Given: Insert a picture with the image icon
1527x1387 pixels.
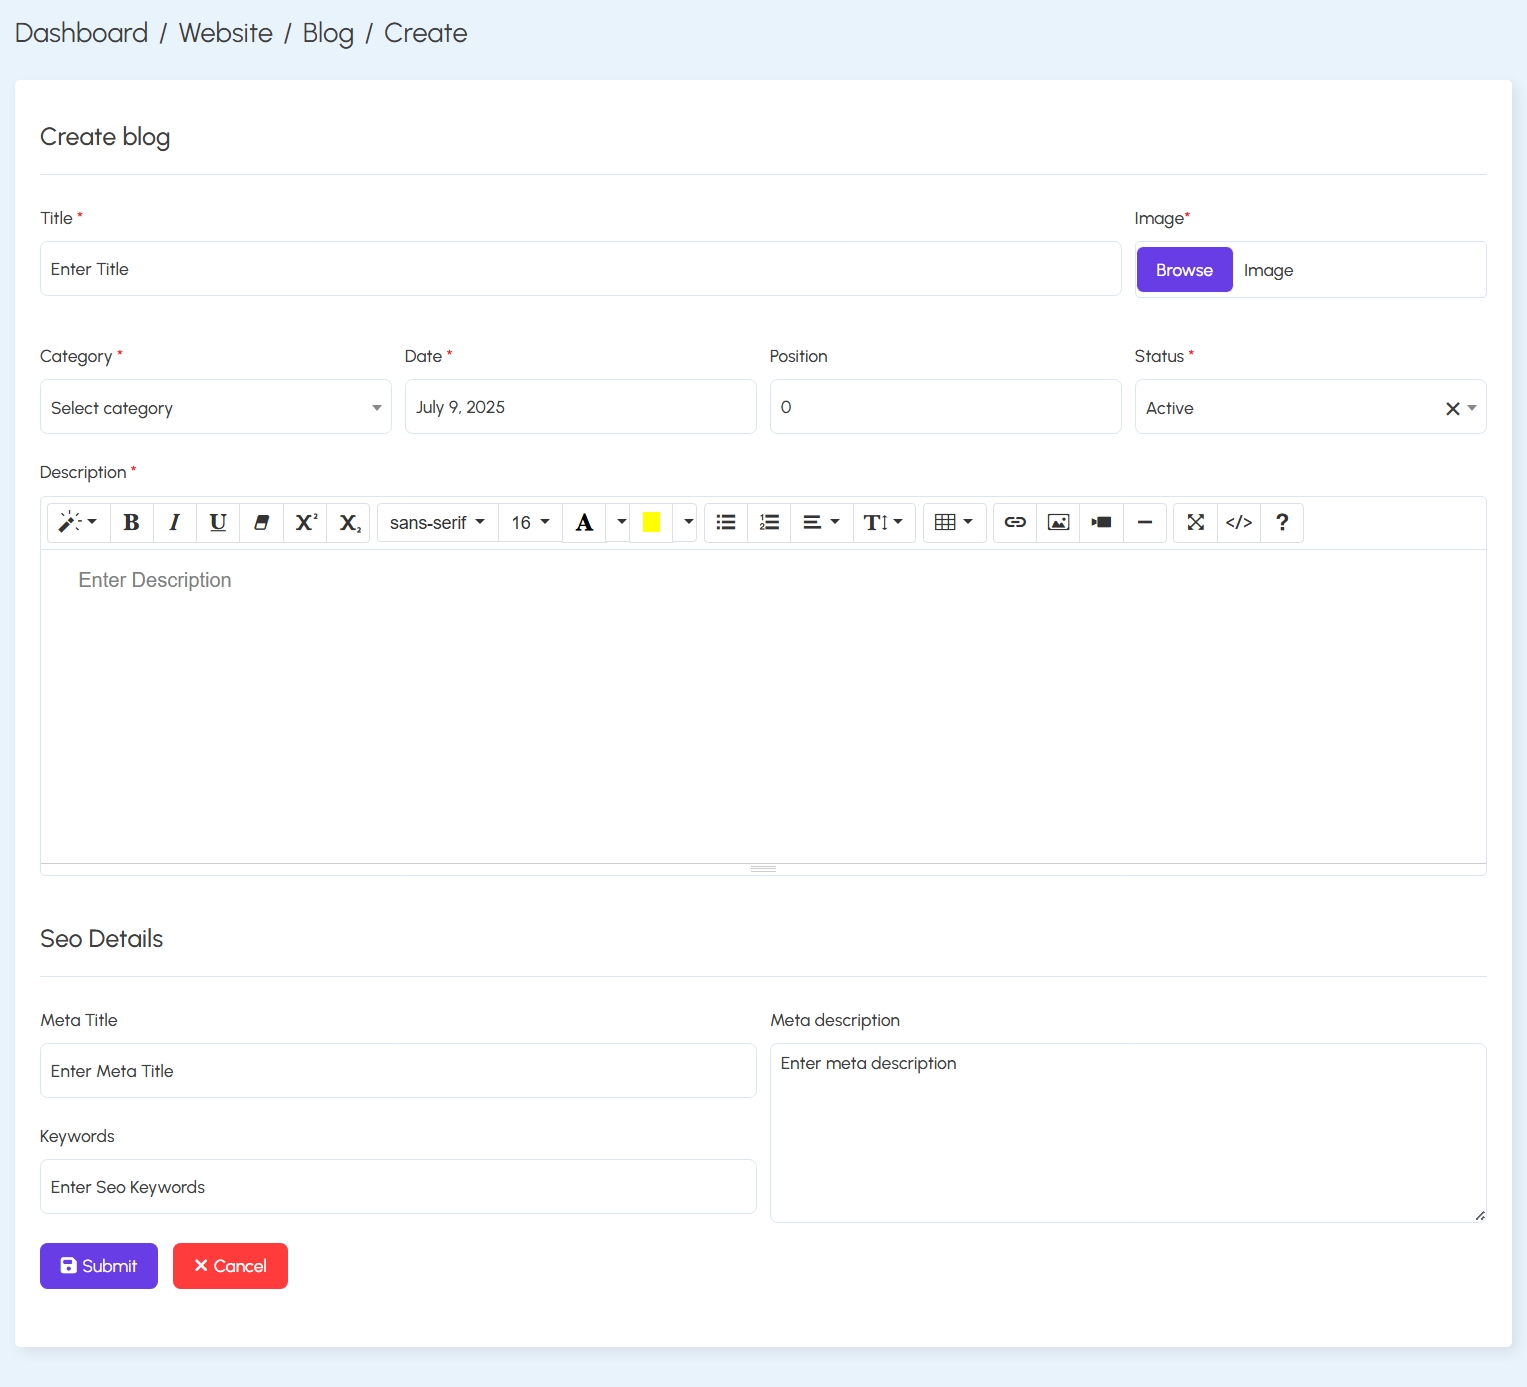Looking at the screenshot, I should pyautogui.click(x=1058, y=522).
